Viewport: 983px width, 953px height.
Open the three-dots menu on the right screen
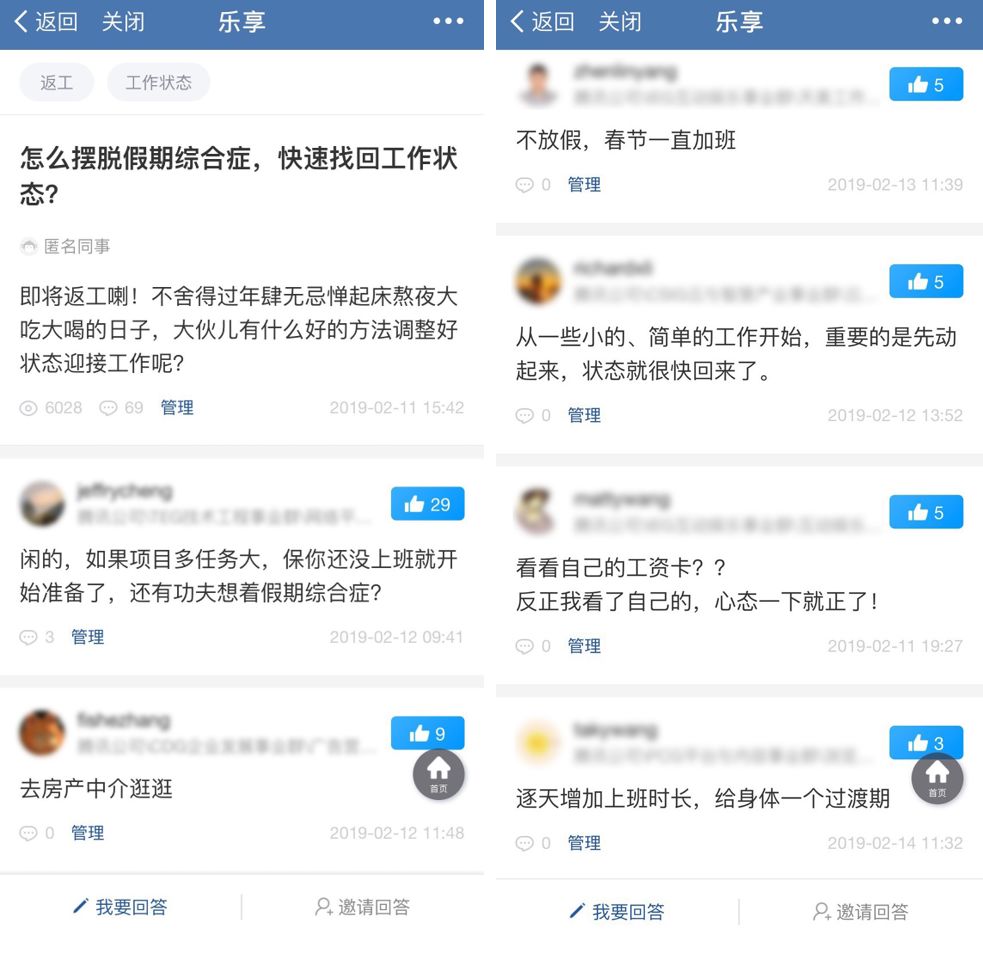click(x=947, y=21)
